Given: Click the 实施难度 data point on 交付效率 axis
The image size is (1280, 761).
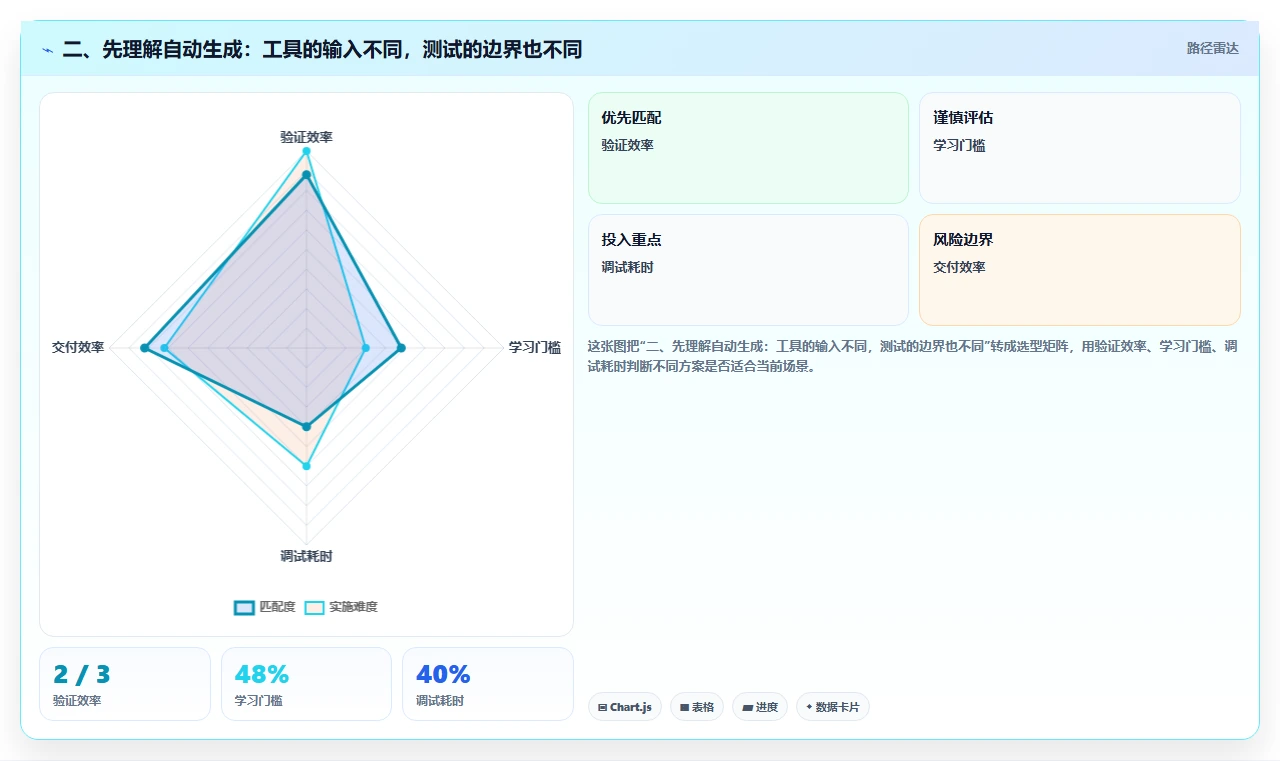Looking at the screenshot, I should [x=164, y=348].
